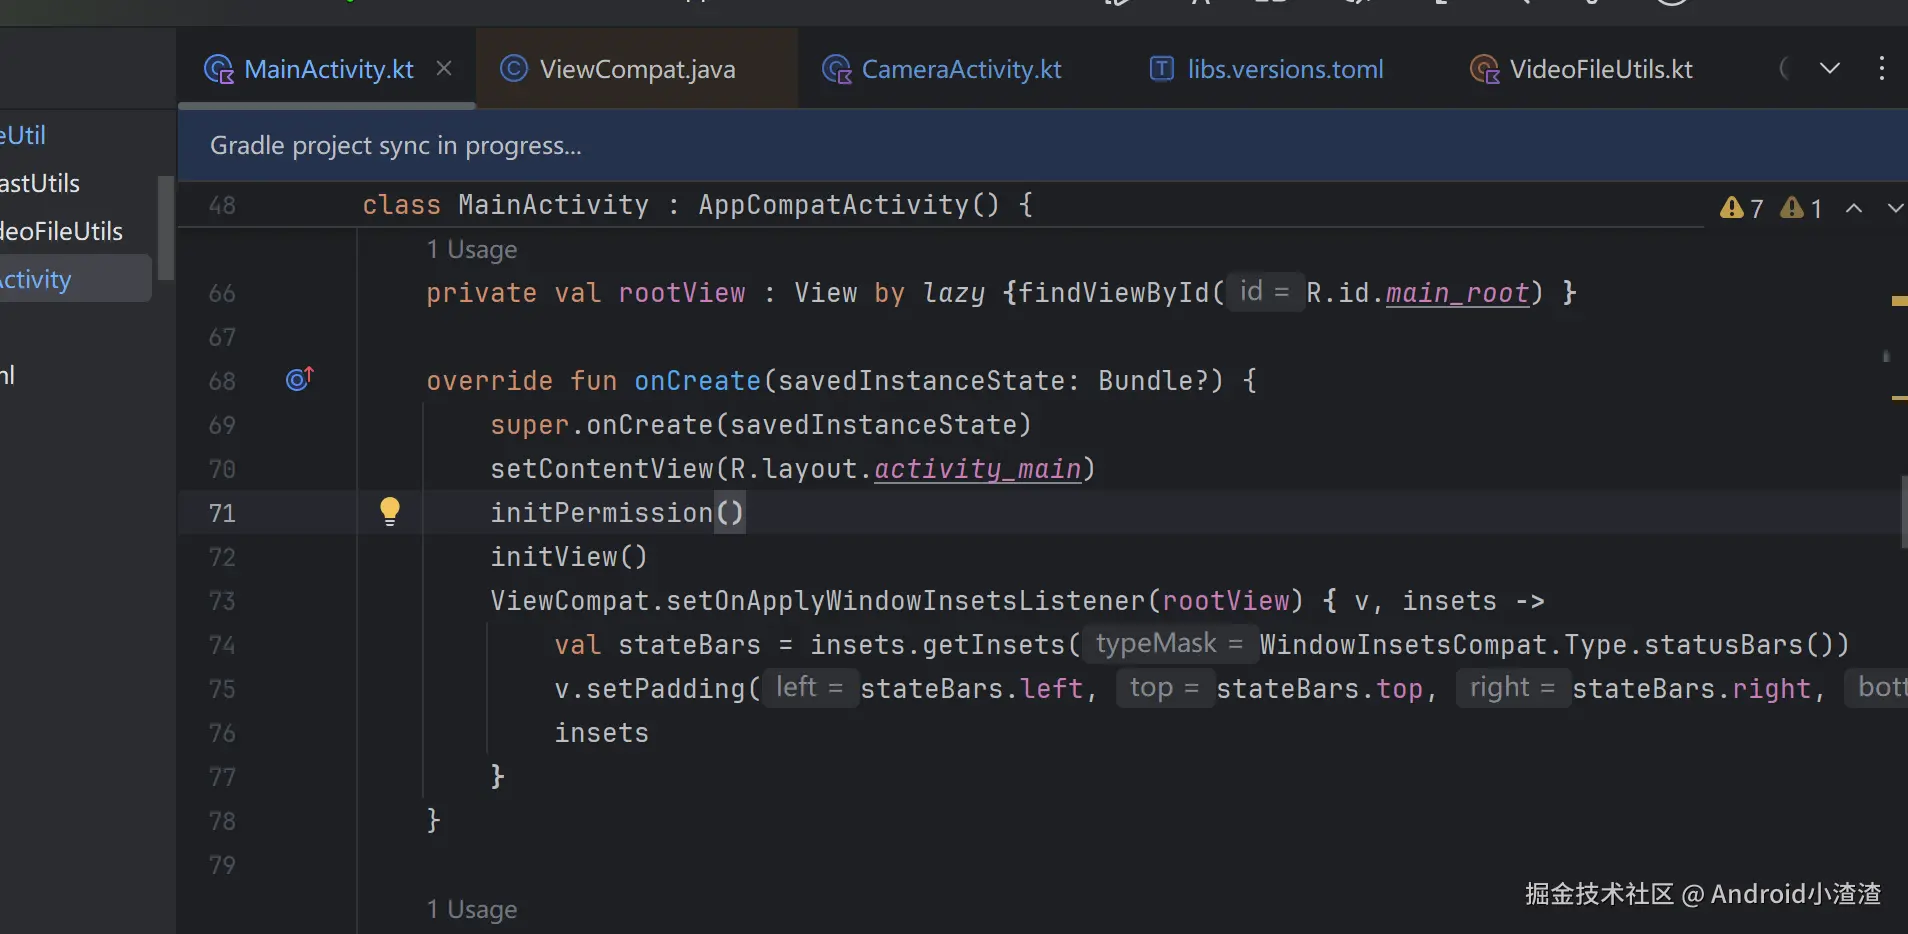Screen dimensions: 1908x934
Task: Click the yellow lightbulb quick-fix icon
Action: [x=390, y=511]
